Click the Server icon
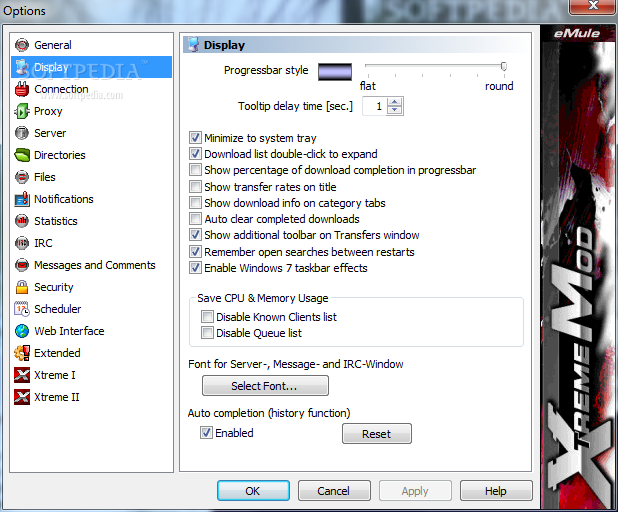 [22, 133]
